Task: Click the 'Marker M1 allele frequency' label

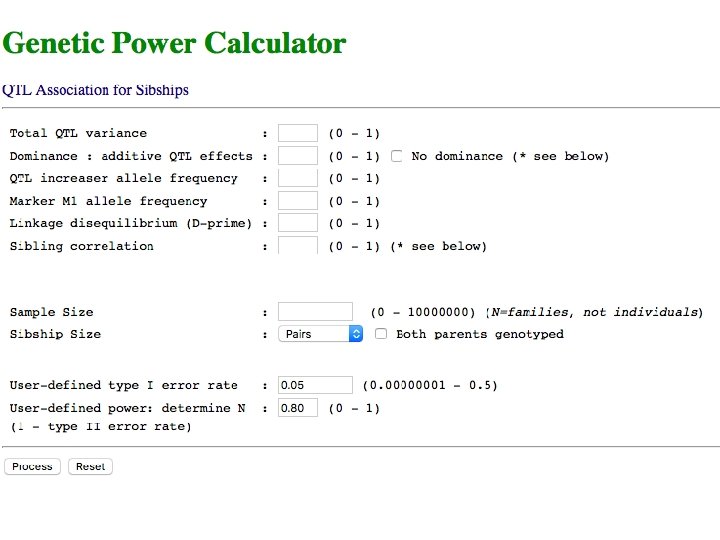Action: click(x=108, y=201)
